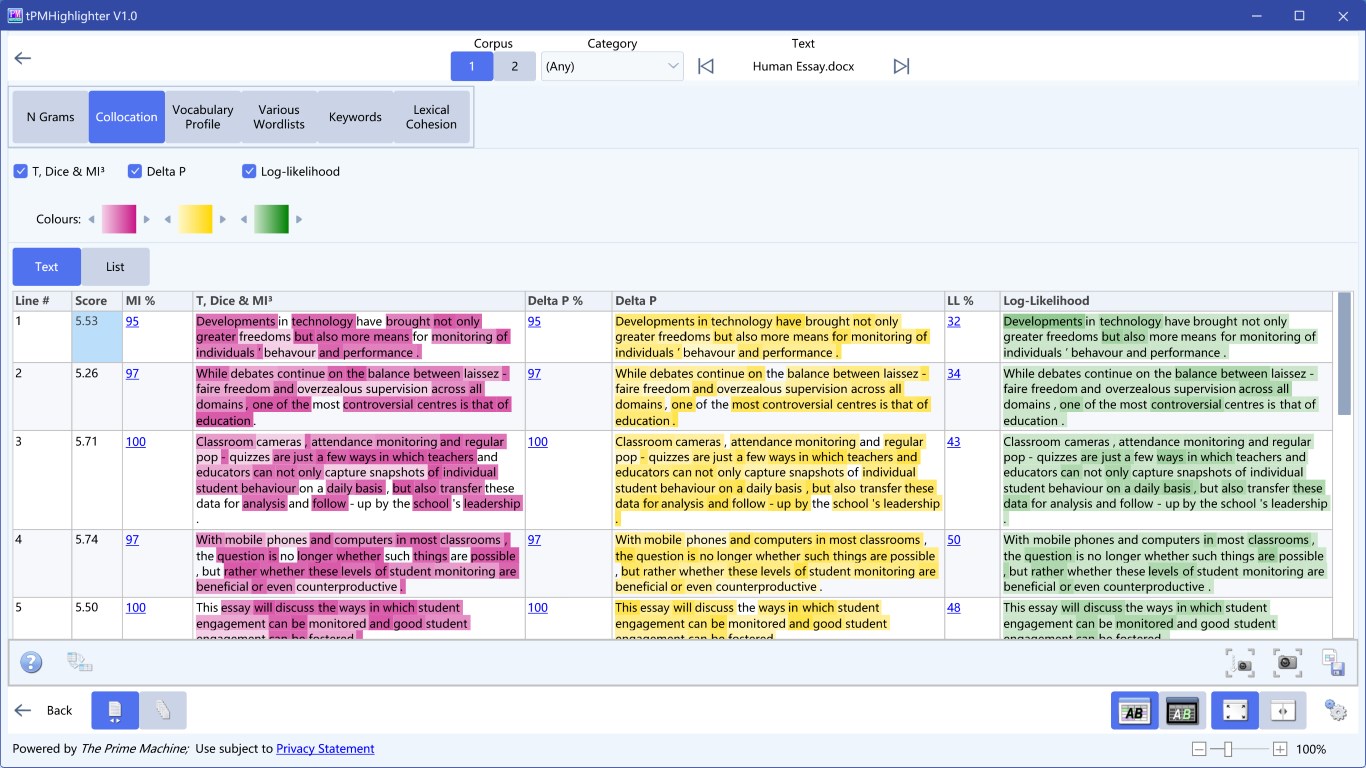This screenshot has width=1366, height=768.
Task: Switch to Corpus 2
Action: (x=515, y=66)
